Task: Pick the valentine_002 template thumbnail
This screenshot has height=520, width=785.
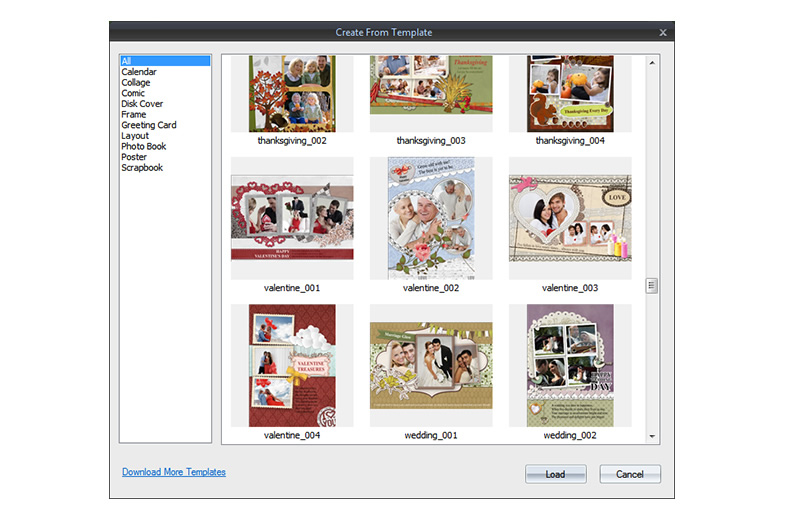Action: click(431, 218)
